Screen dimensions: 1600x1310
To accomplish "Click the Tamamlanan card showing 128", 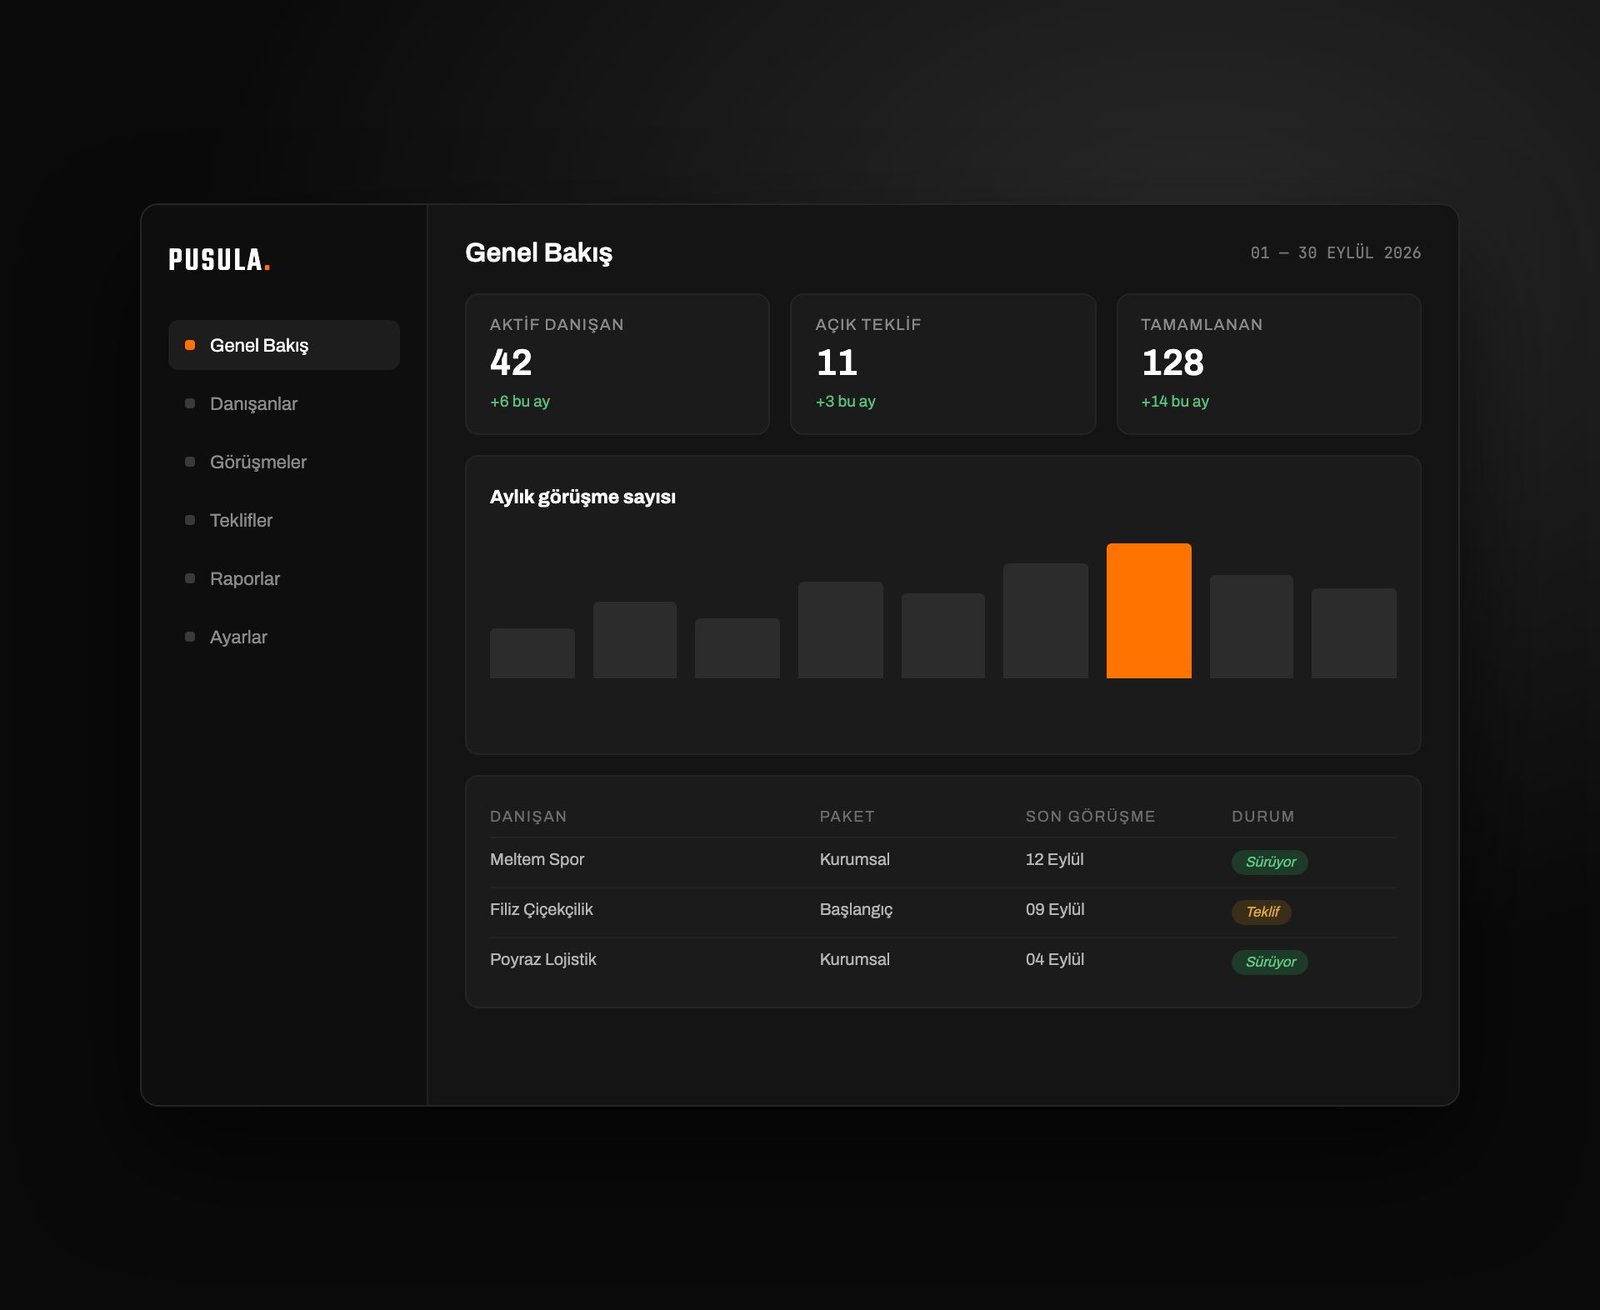I will (1268, 364).
